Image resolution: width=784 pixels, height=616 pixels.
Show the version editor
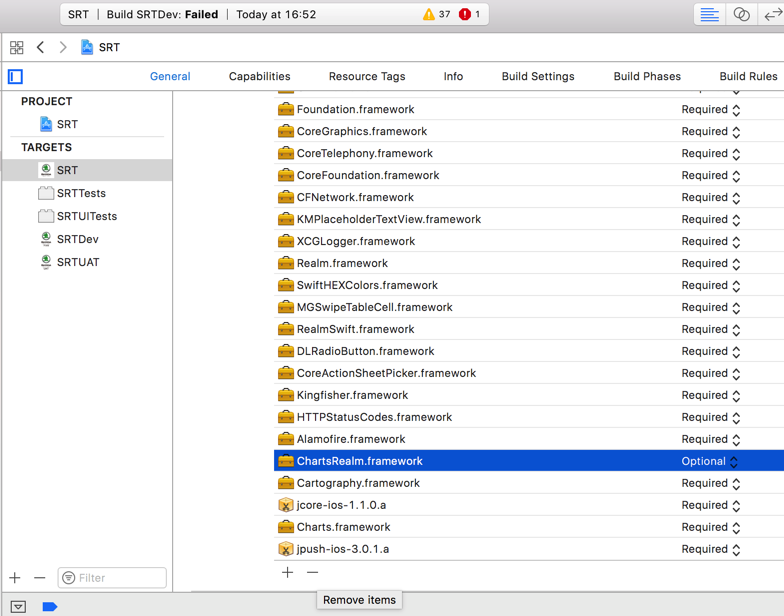(x=772, y=14)
